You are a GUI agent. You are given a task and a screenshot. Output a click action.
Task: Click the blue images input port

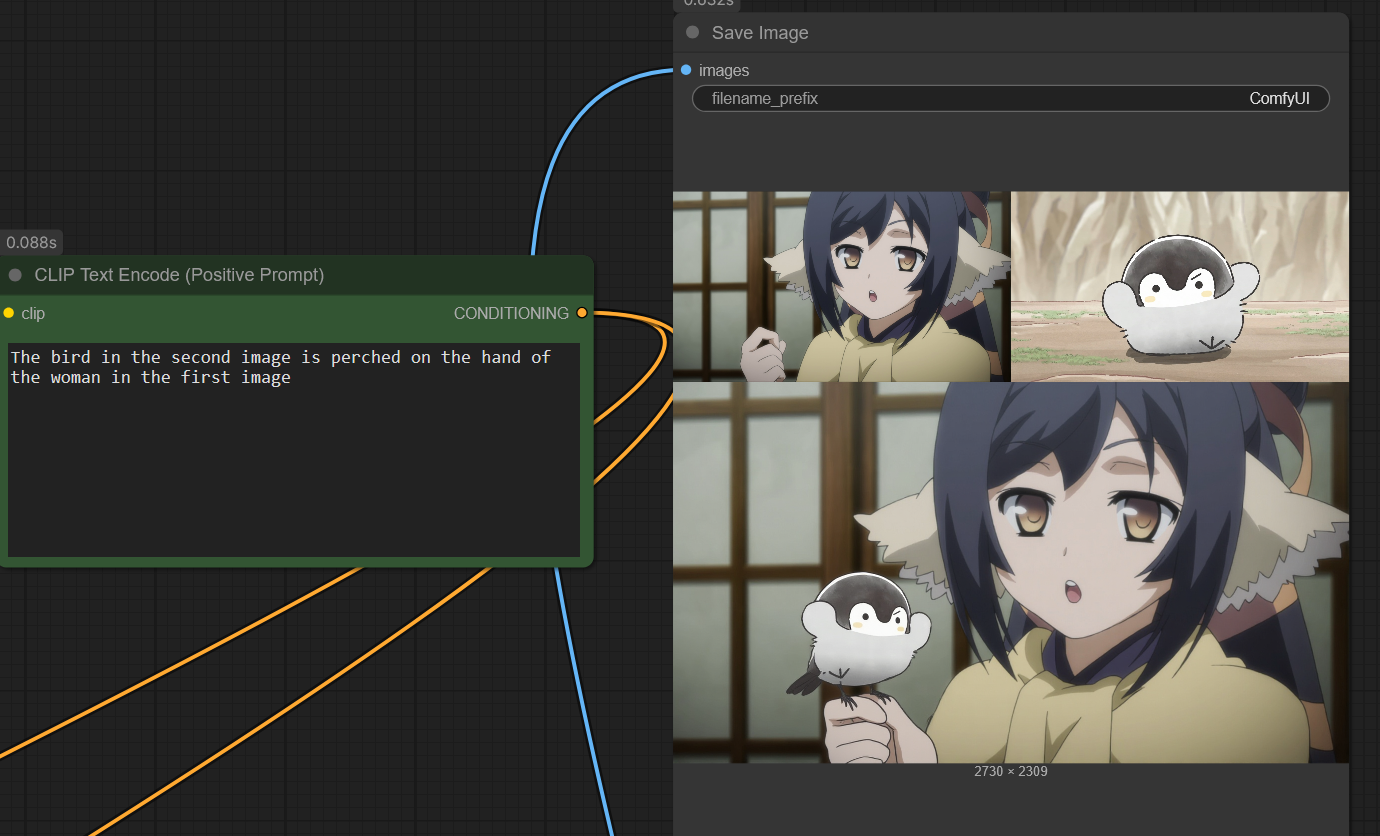[x=685, y=70]
